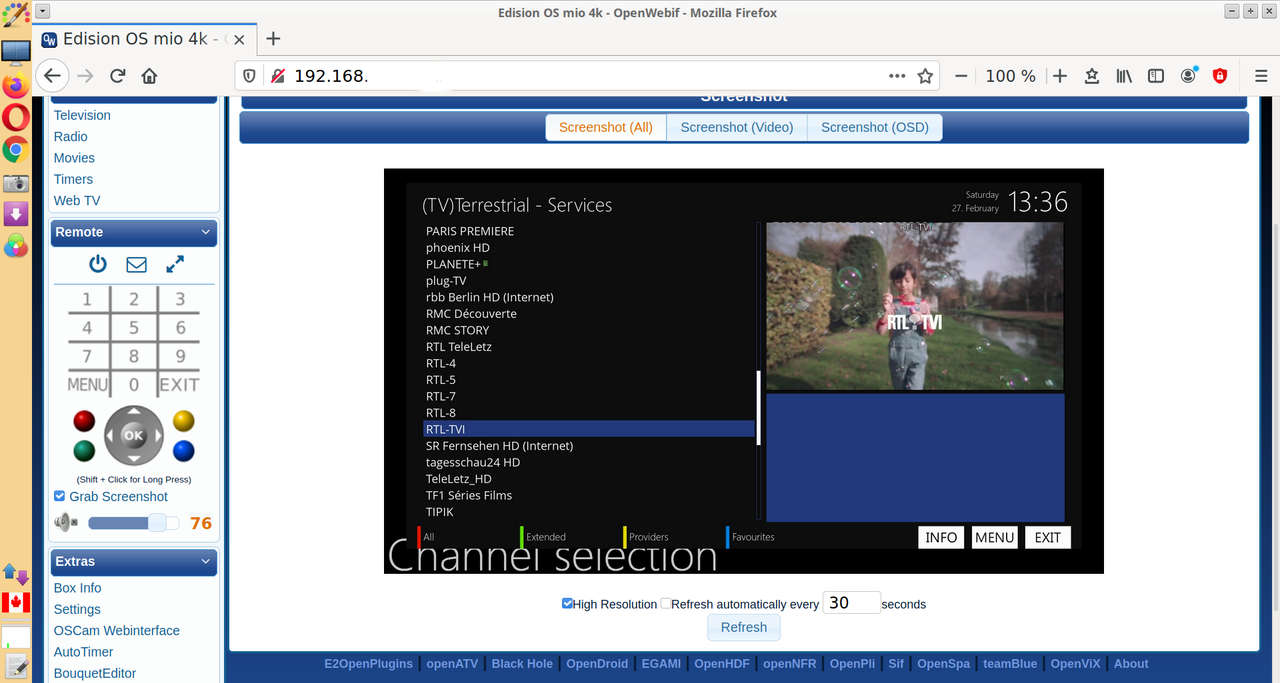
Task: Mute volume with the speaker icon
Action: [x=66, y=522]
